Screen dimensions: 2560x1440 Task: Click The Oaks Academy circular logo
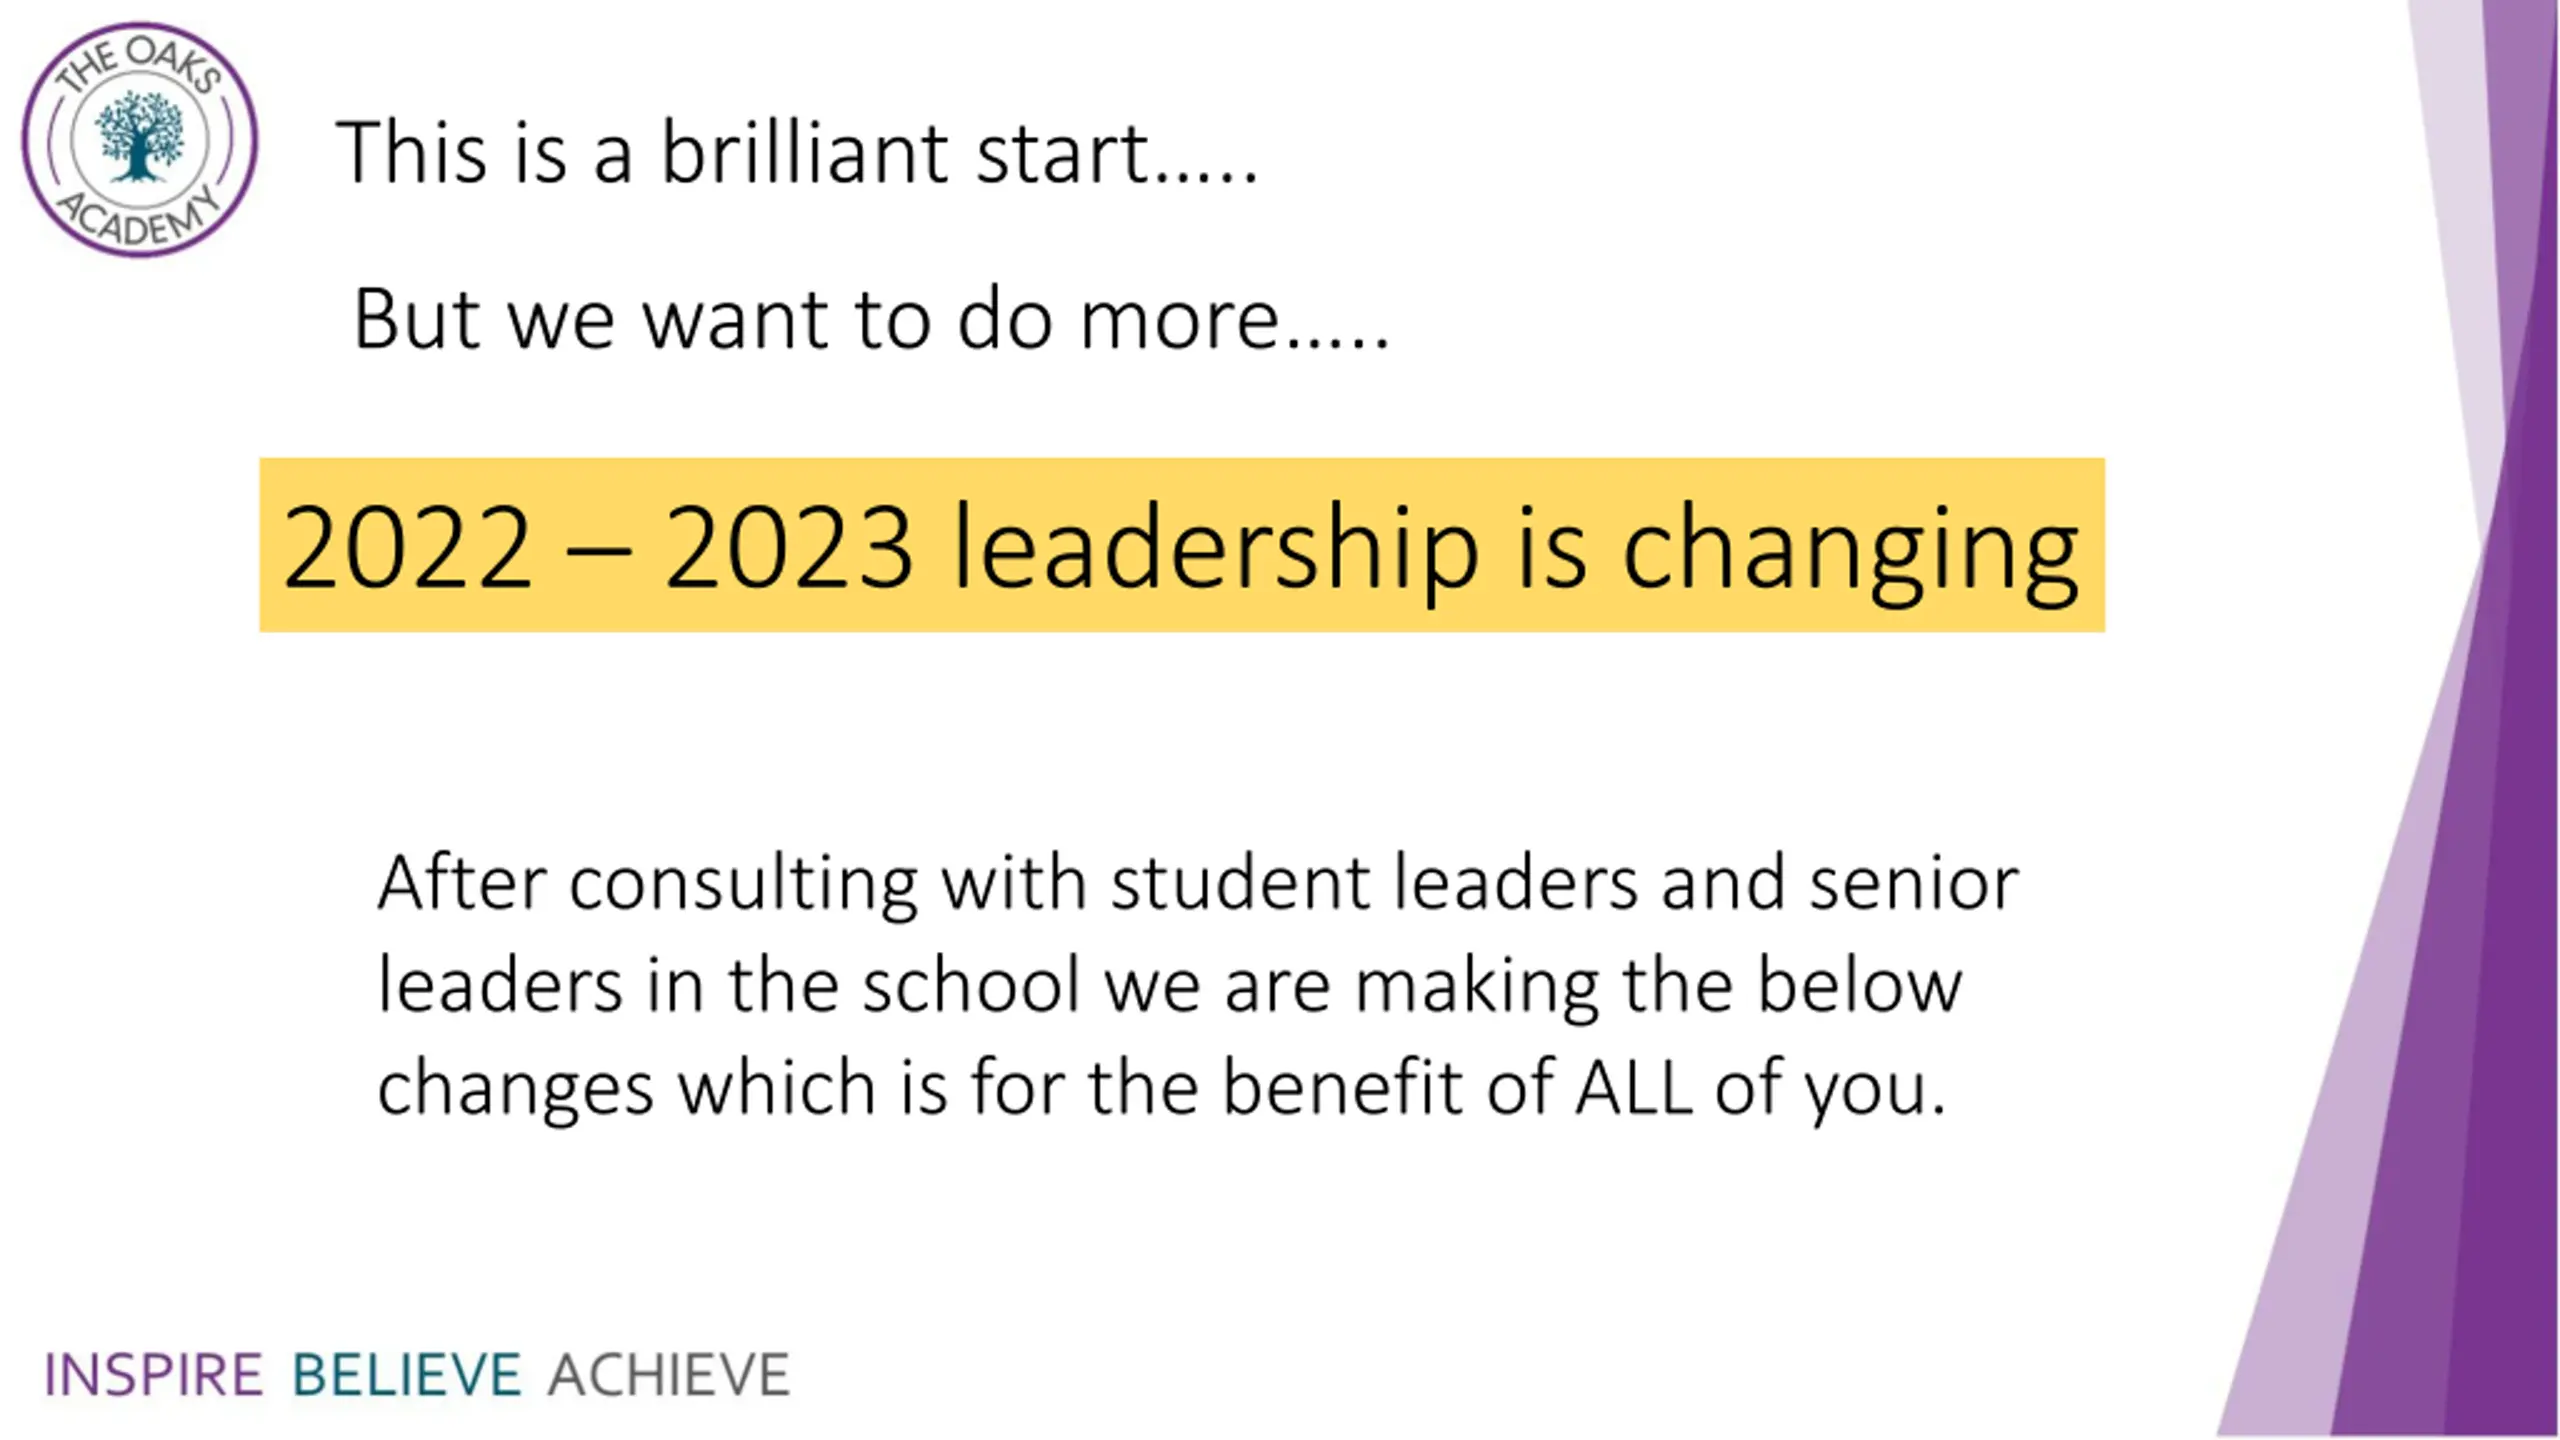pos(140,140)
